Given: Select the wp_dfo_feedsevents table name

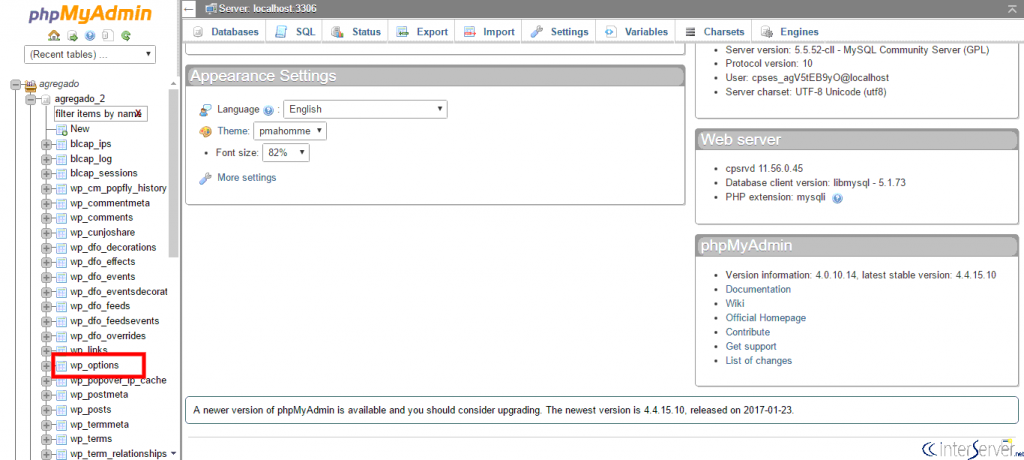Looking at the screenshot, I should (115, 321).
